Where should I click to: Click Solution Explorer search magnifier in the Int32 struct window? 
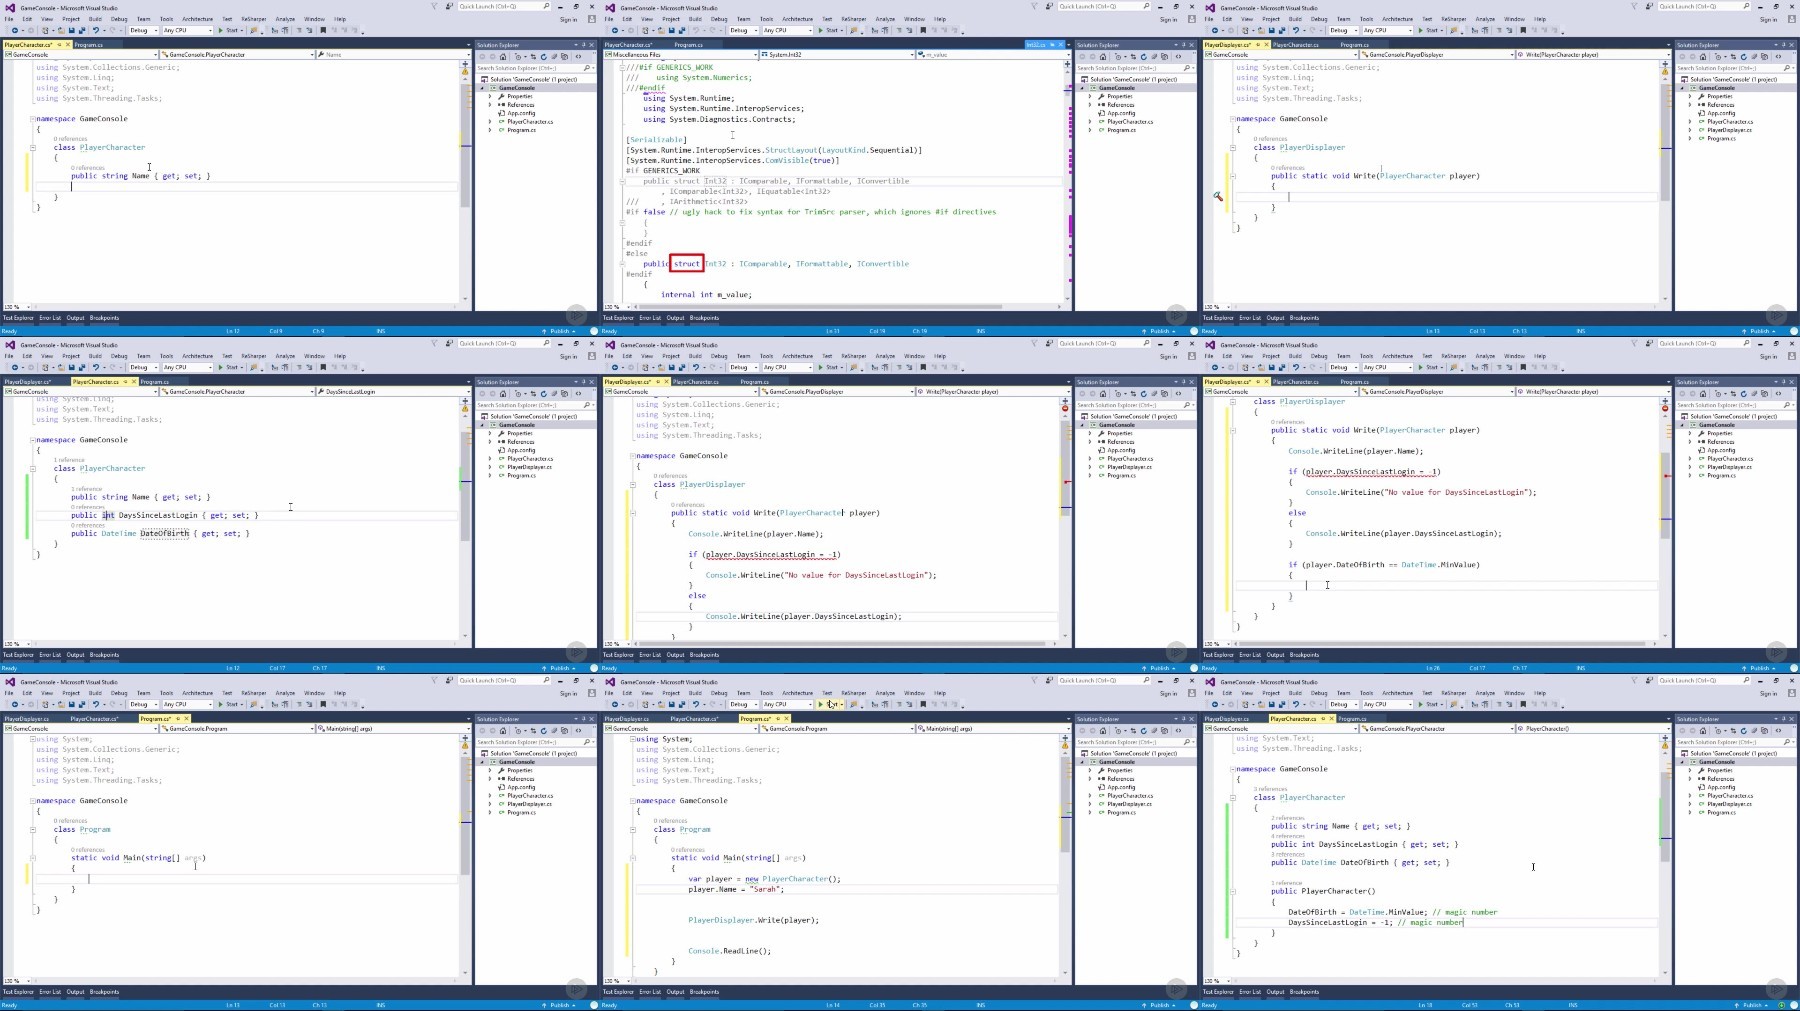tap(1187, 68)
